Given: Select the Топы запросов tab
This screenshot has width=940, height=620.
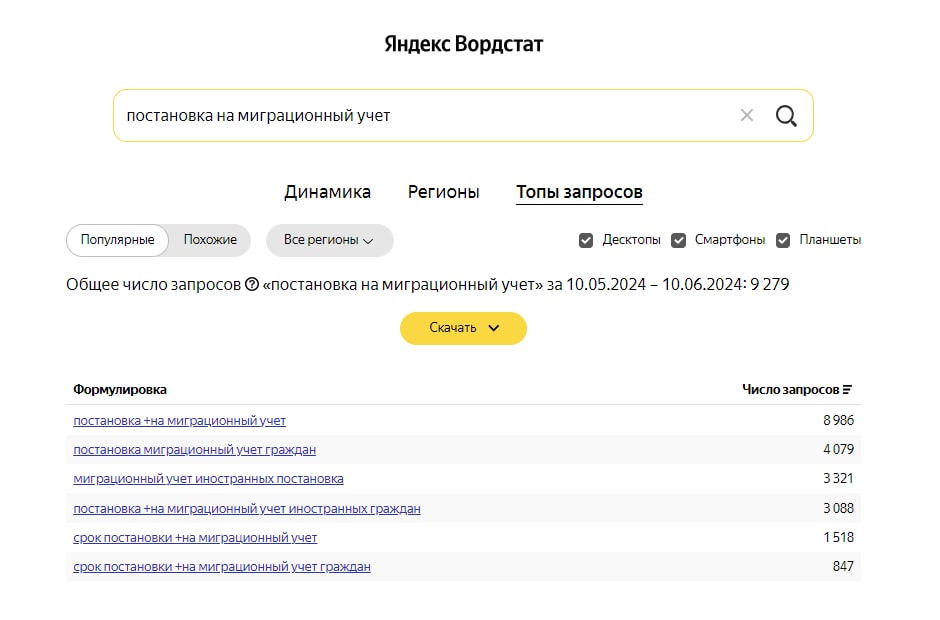Looking at the screenshot, I should (579, 192).
